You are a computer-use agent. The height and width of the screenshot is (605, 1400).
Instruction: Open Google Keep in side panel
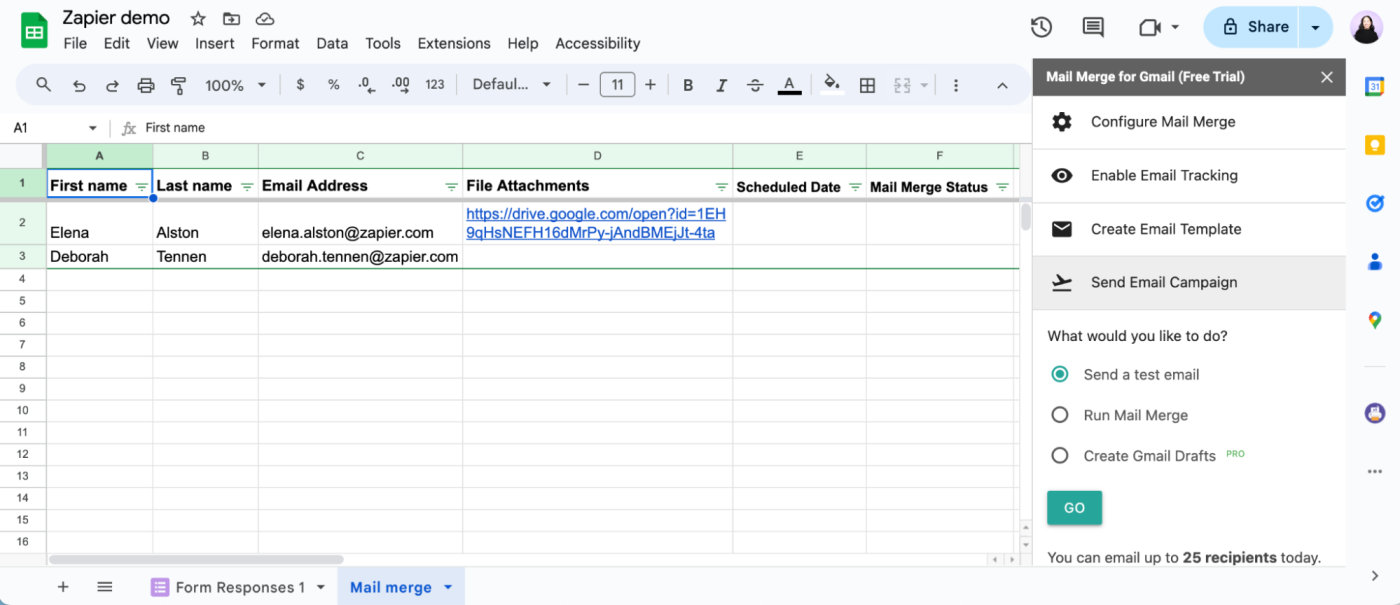1374,145
